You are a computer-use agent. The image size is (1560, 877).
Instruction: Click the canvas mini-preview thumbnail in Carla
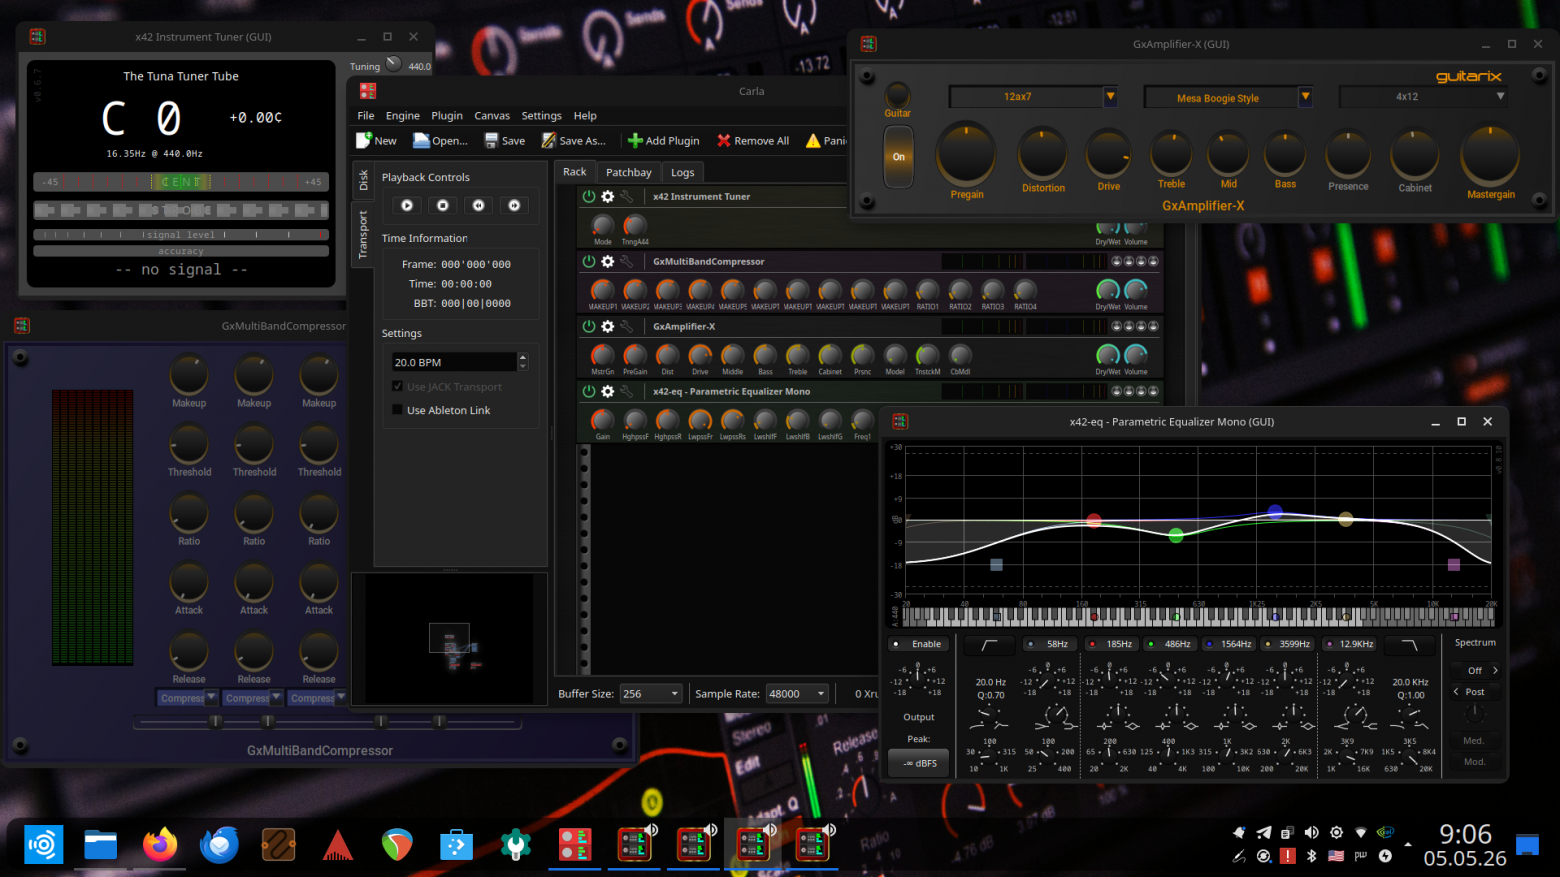pos(449,639)
